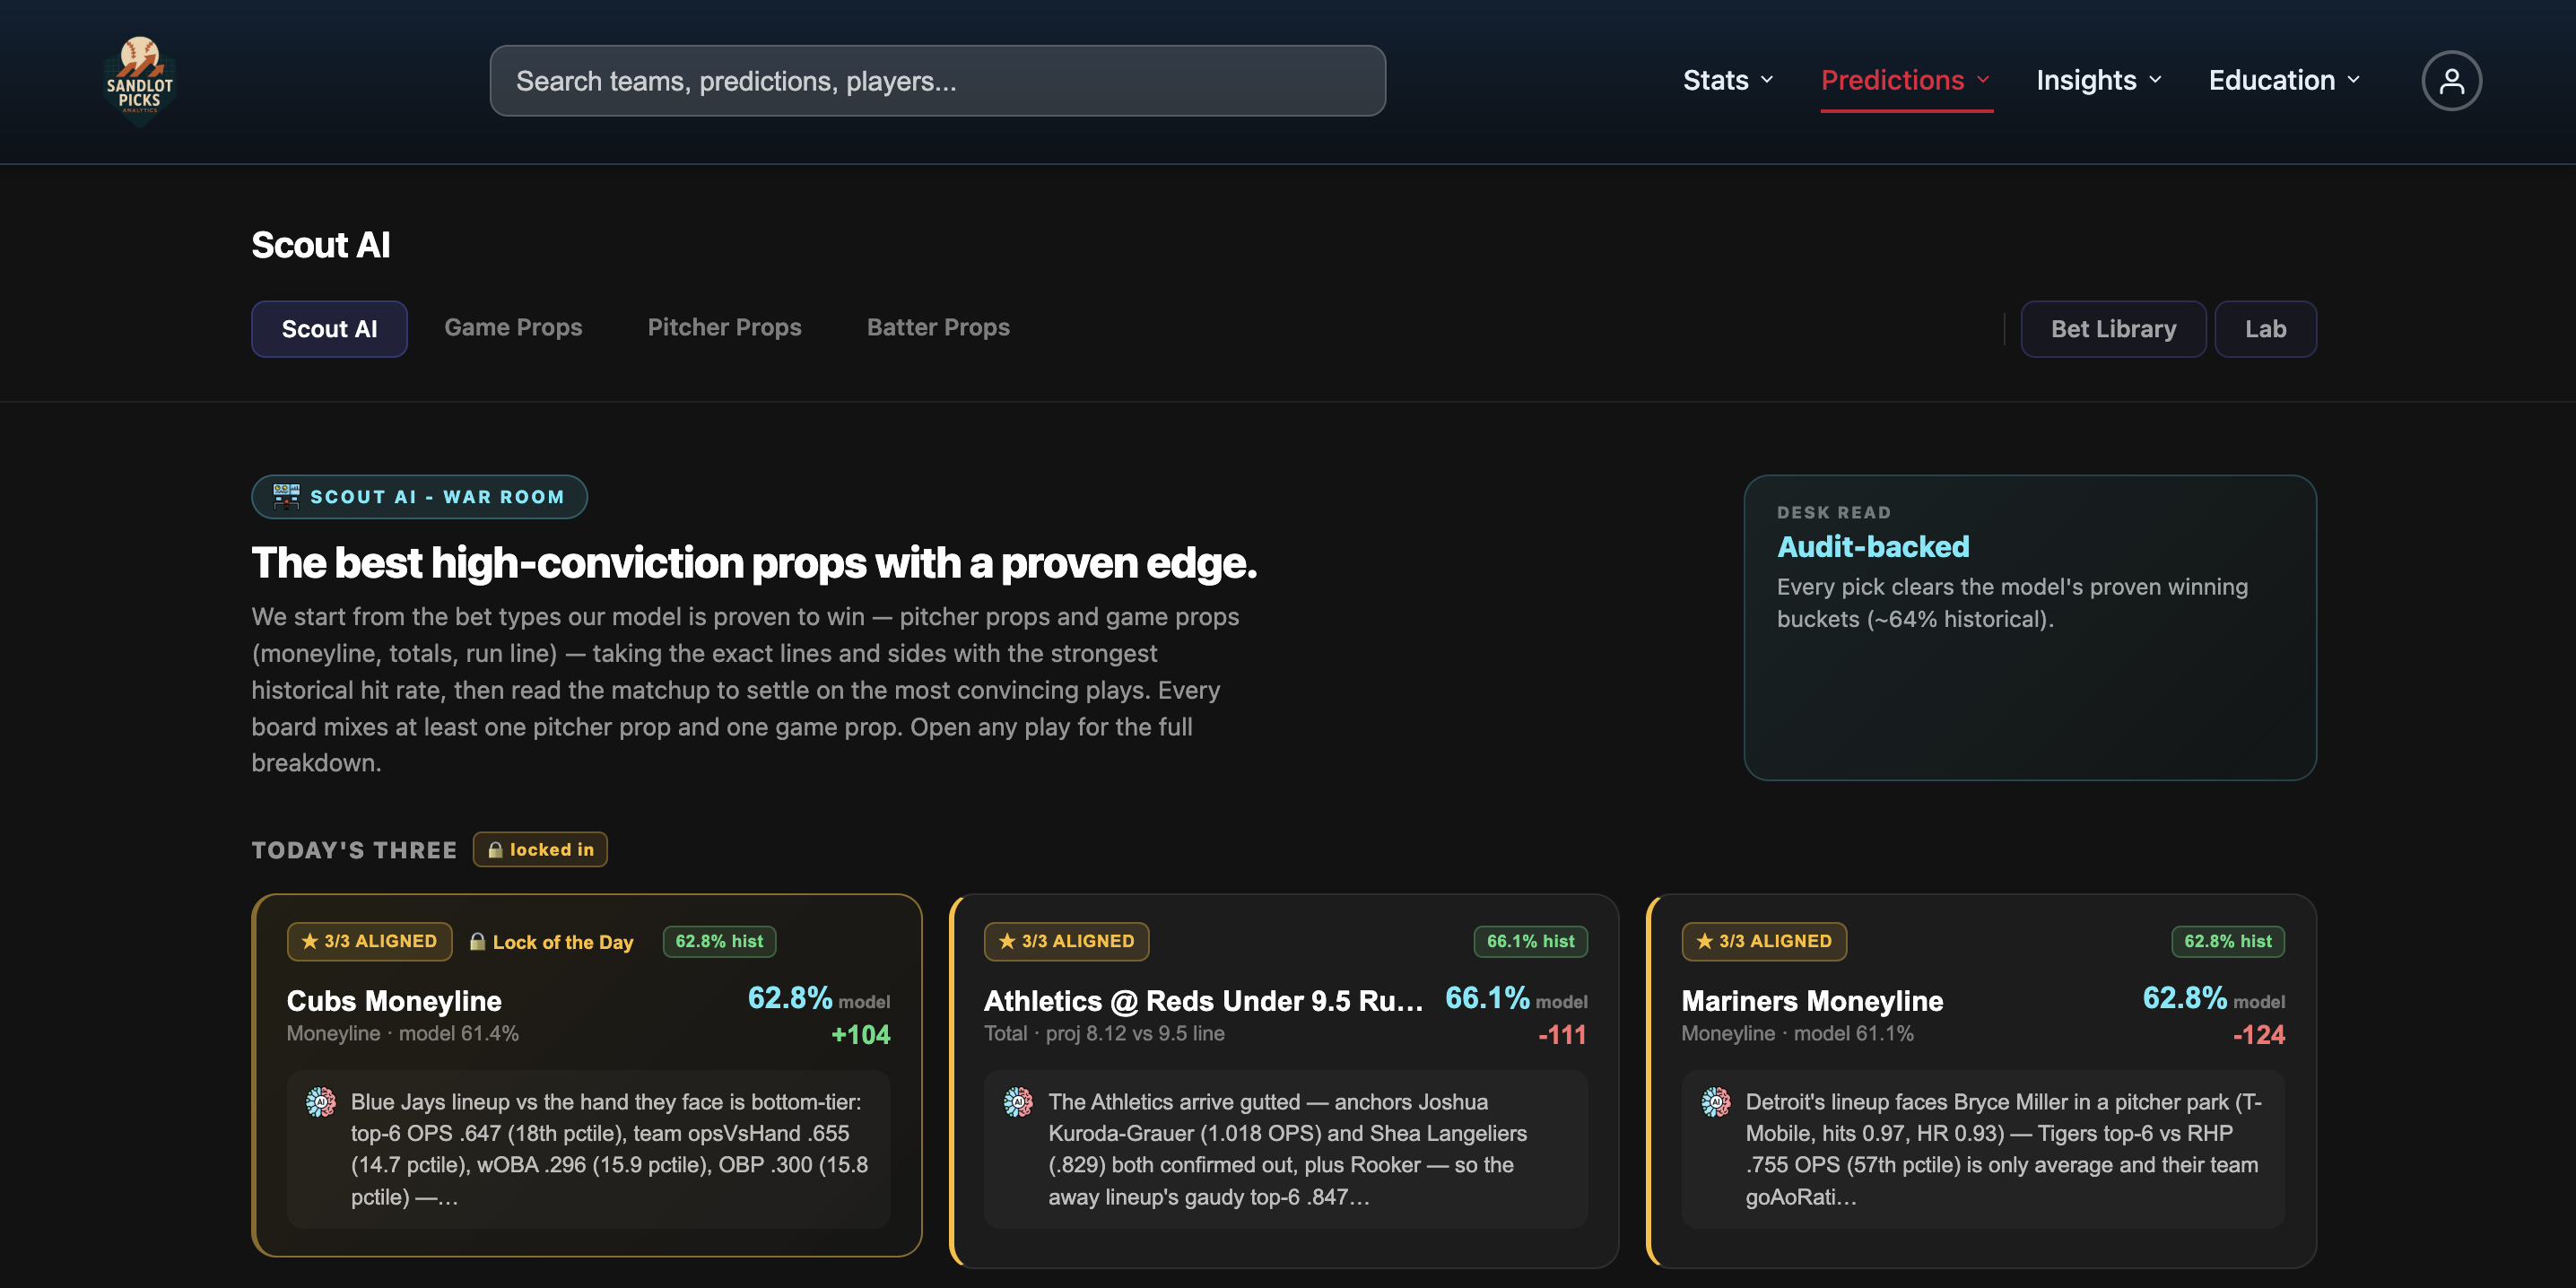Image resolution: width=2576 pixels, height=1288 pixels.
Task: Open the Athletics @ Reds Under 9.5 pick
Action: point(1203,1000)
